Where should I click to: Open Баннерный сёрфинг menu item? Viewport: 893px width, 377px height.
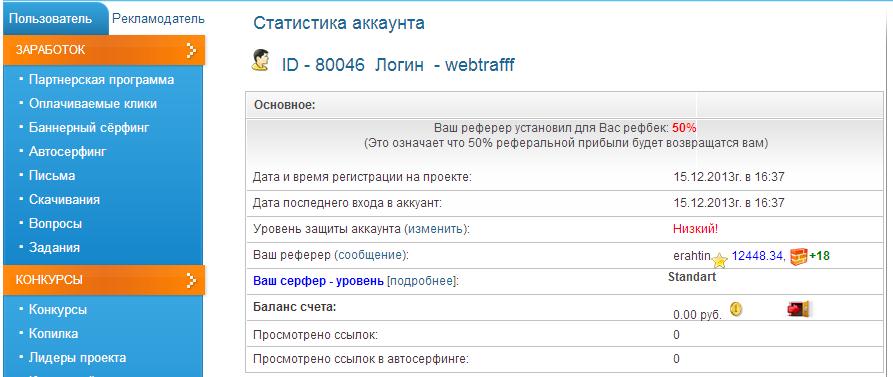point(89,128)
